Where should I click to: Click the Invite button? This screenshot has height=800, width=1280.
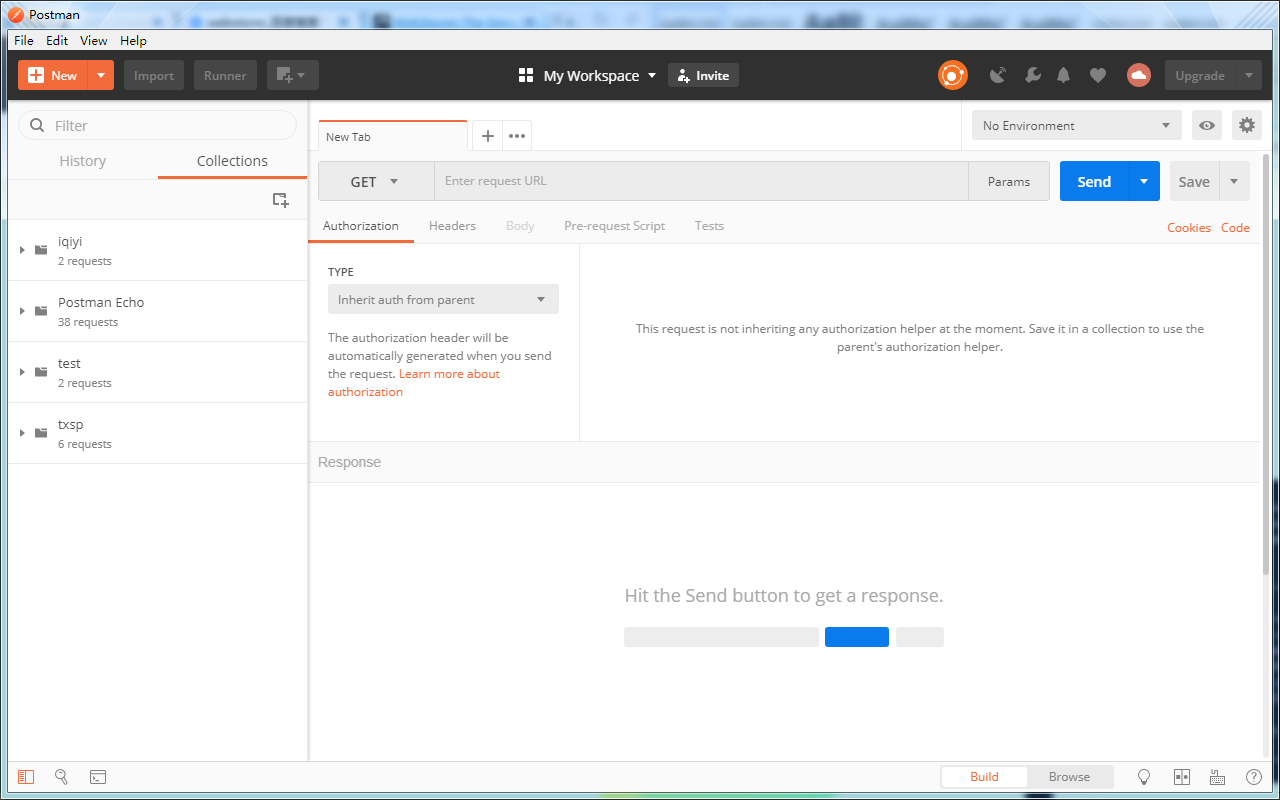703,75
